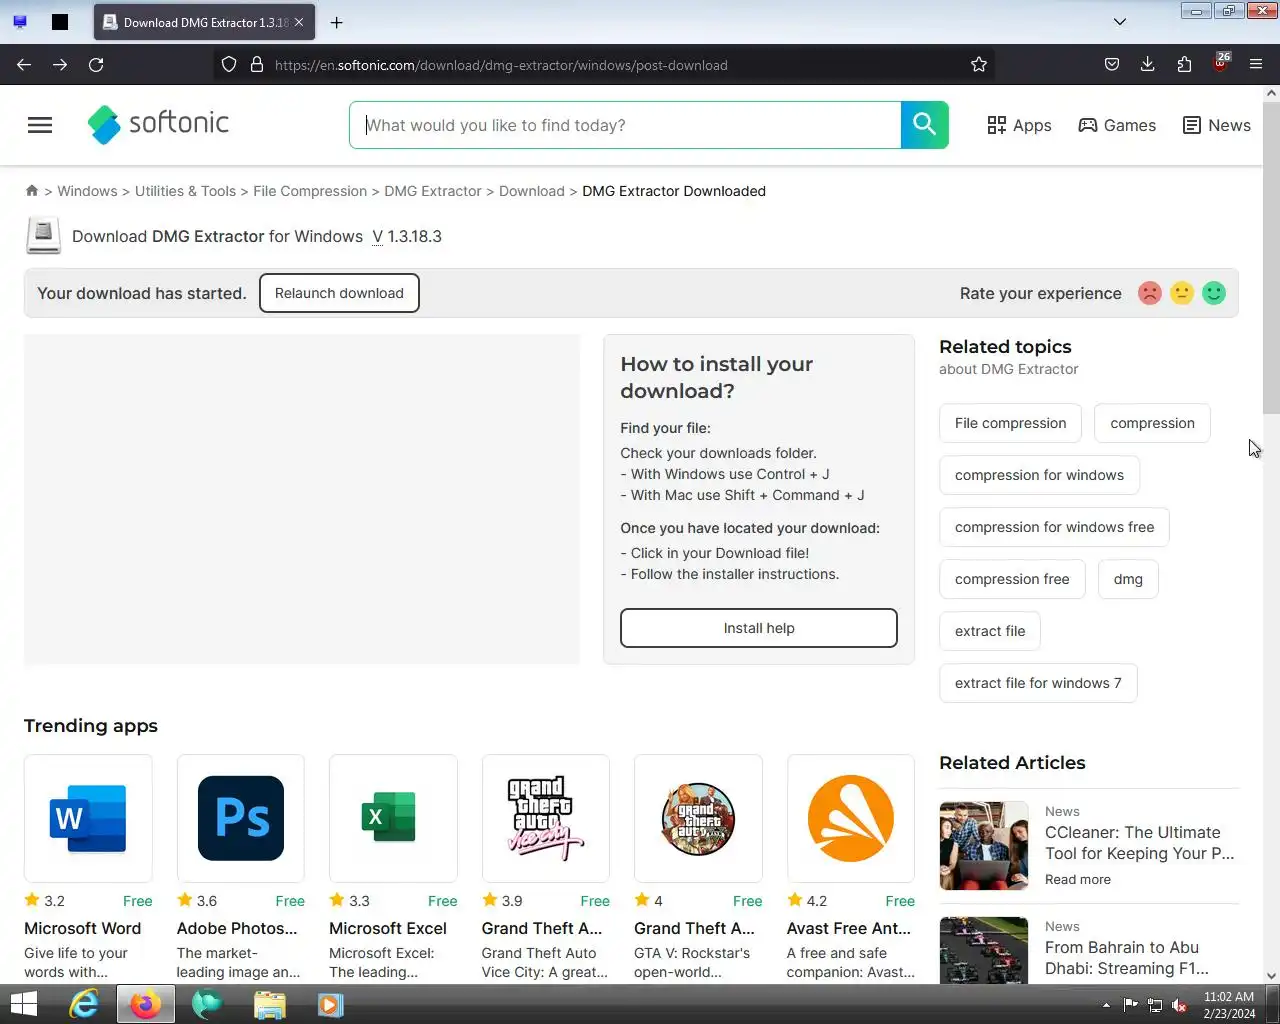This screenshot has width=1280, height=1024.
Task: Select the dmg topic tag
Action: (1128, 579)
